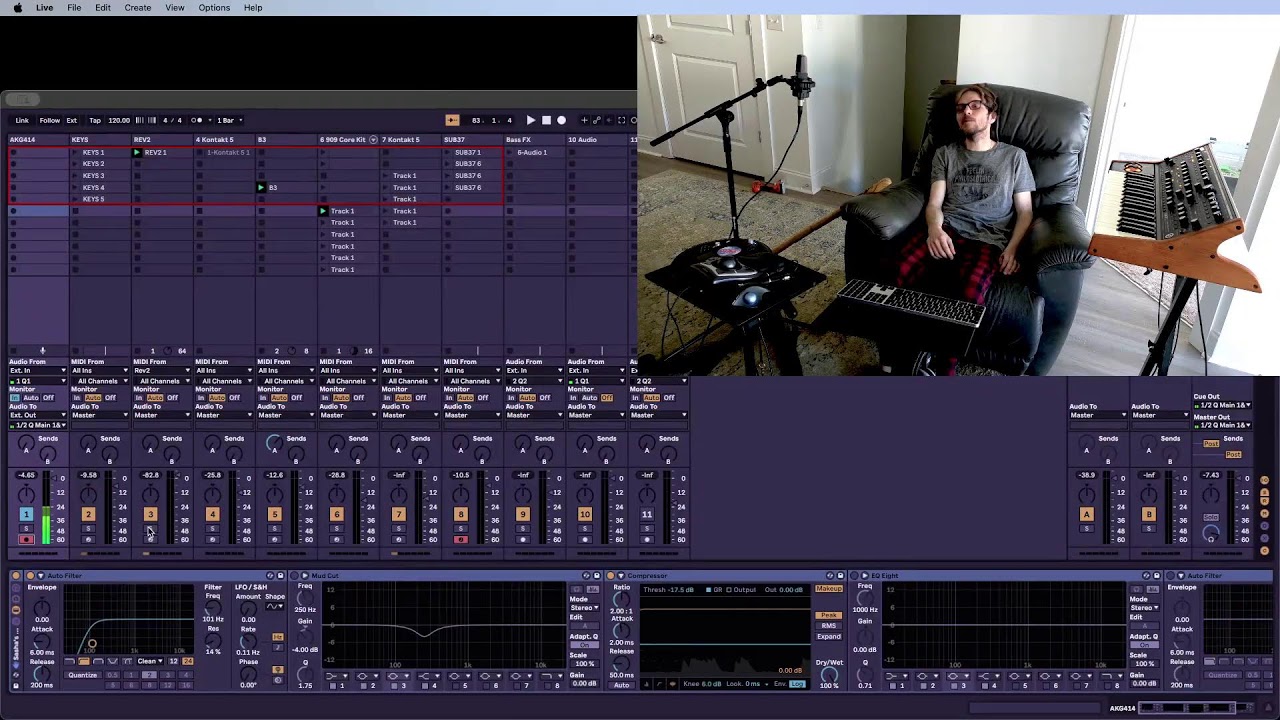Open Auto Filter Clean circuit type dropdown
1280x720 pixels.
(150, 661)
